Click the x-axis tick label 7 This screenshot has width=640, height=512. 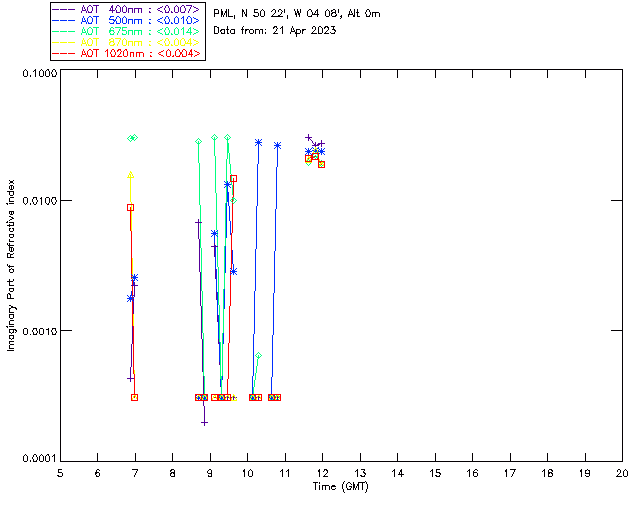pyautogui.click(x=135, y=473)
